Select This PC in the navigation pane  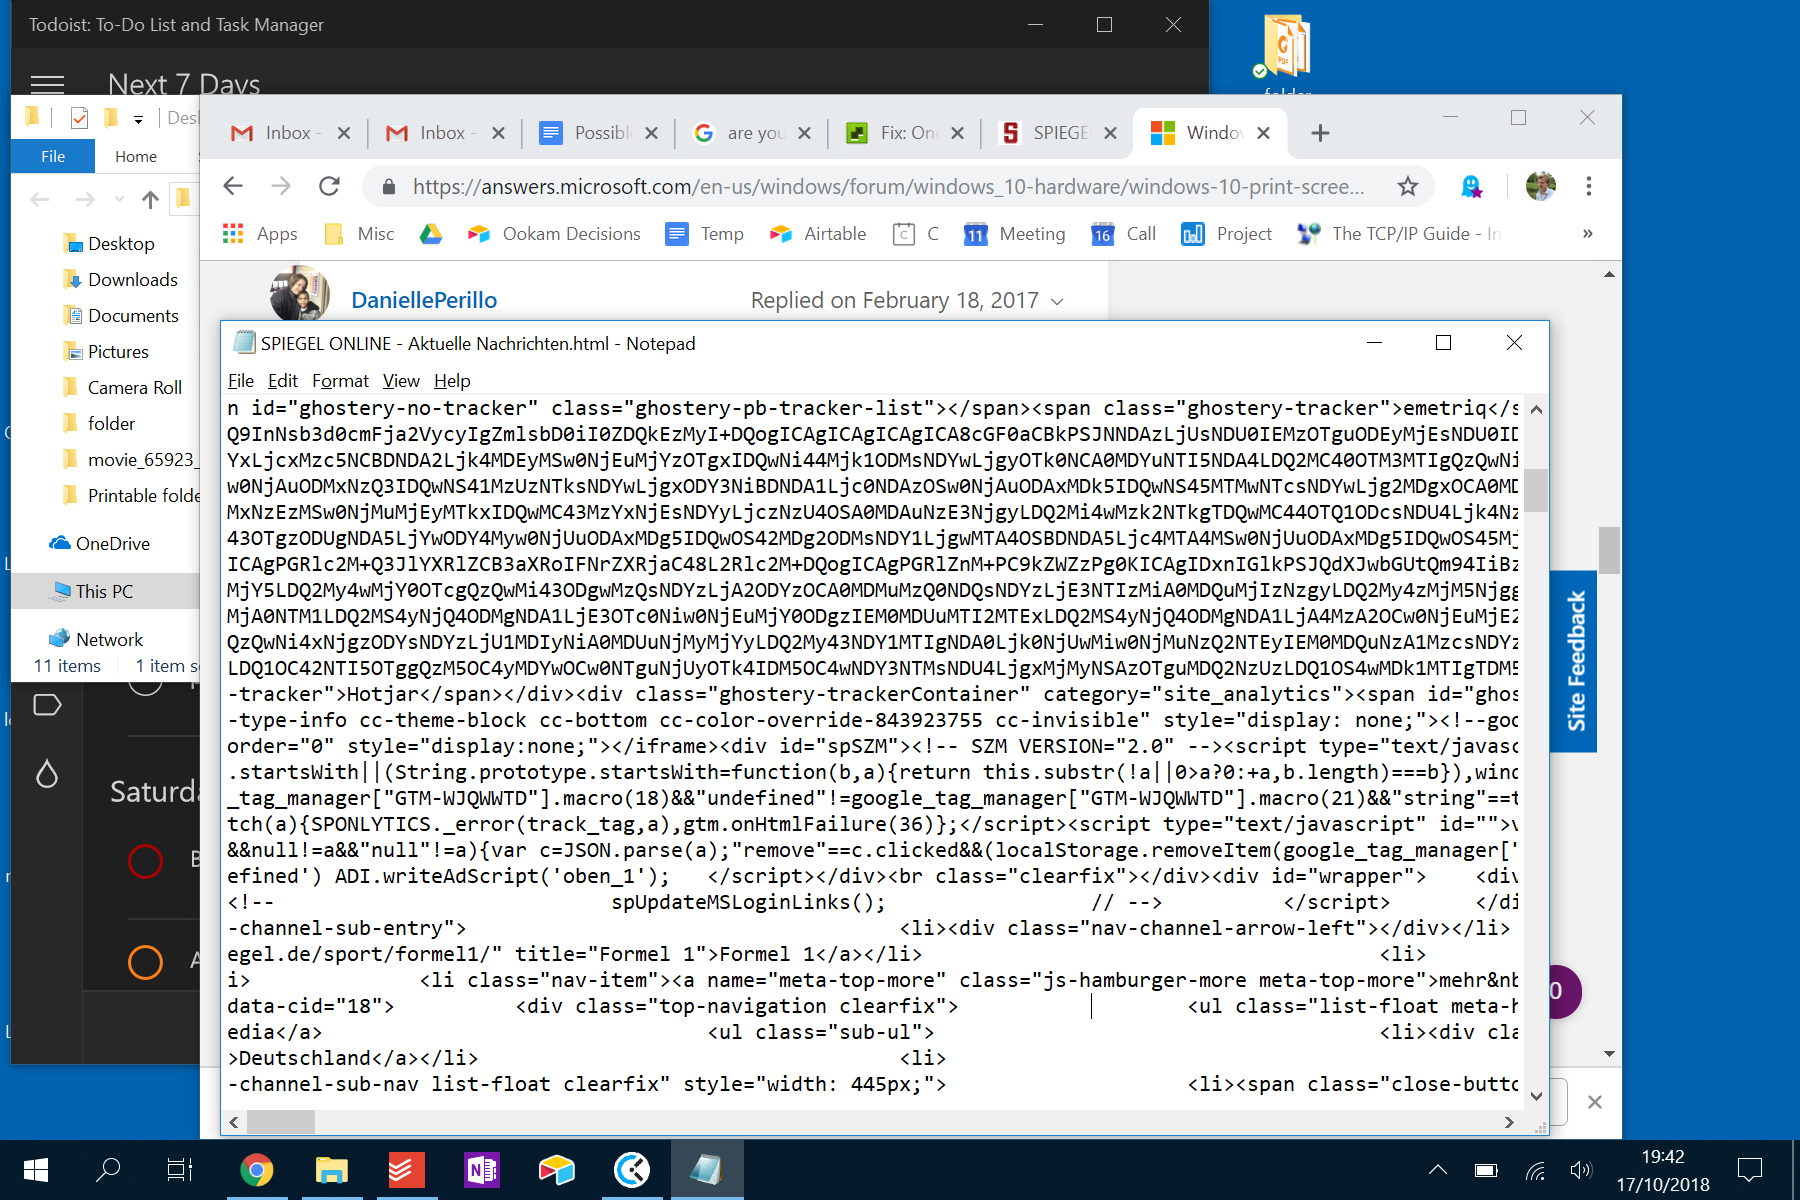tap(92, 592)
